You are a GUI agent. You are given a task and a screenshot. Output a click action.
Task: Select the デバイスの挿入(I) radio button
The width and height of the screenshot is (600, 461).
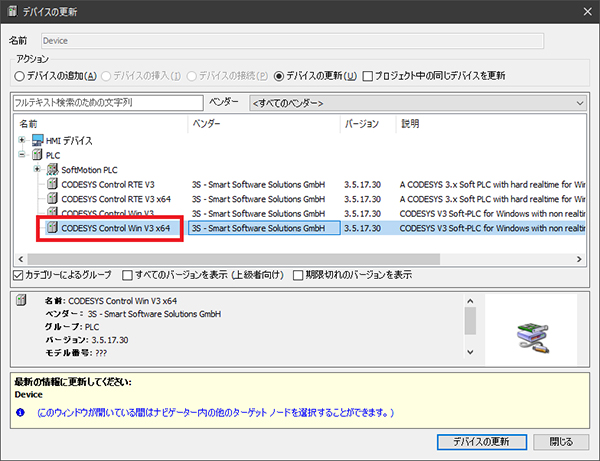click(x=106, y=76)
